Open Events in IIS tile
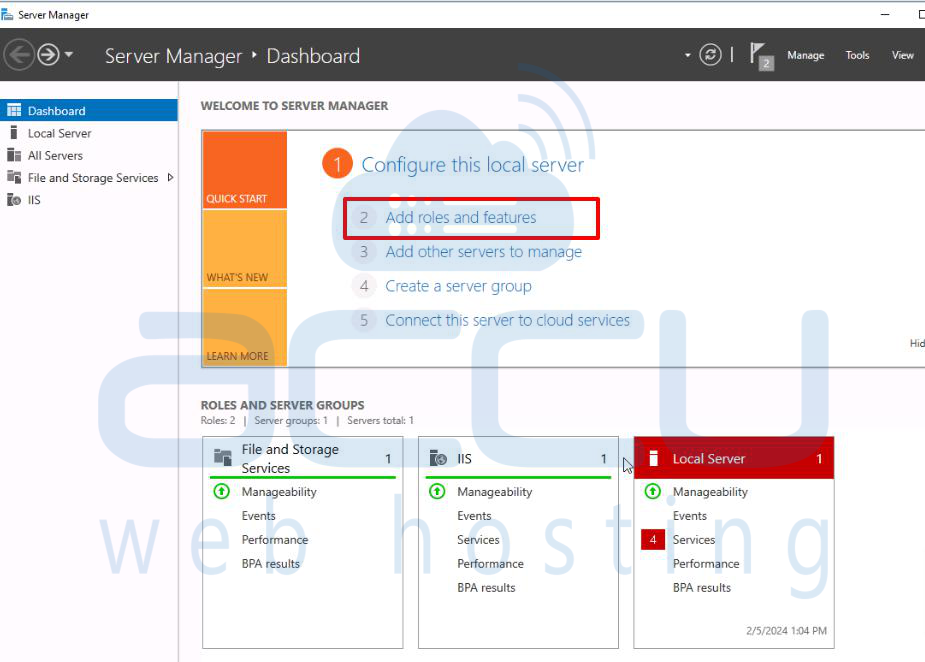This screenshot has width=925, height=662. point(474,516)
